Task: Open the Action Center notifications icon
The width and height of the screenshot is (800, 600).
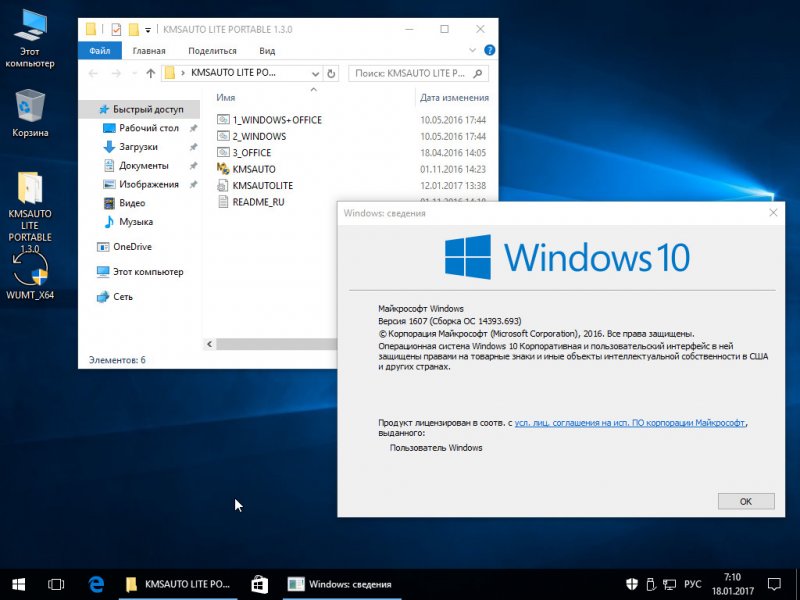Action: point(774,584)
